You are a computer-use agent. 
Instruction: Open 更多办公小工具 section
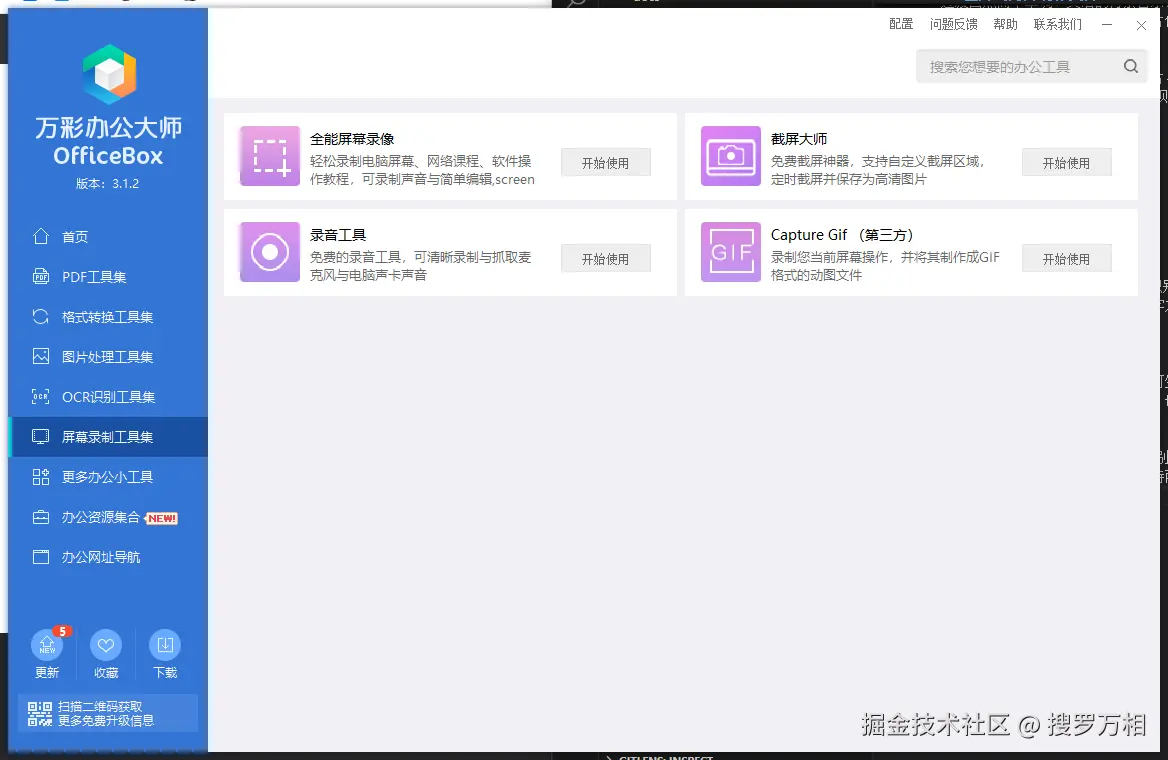pyautogui.click(x=108, y=477)
